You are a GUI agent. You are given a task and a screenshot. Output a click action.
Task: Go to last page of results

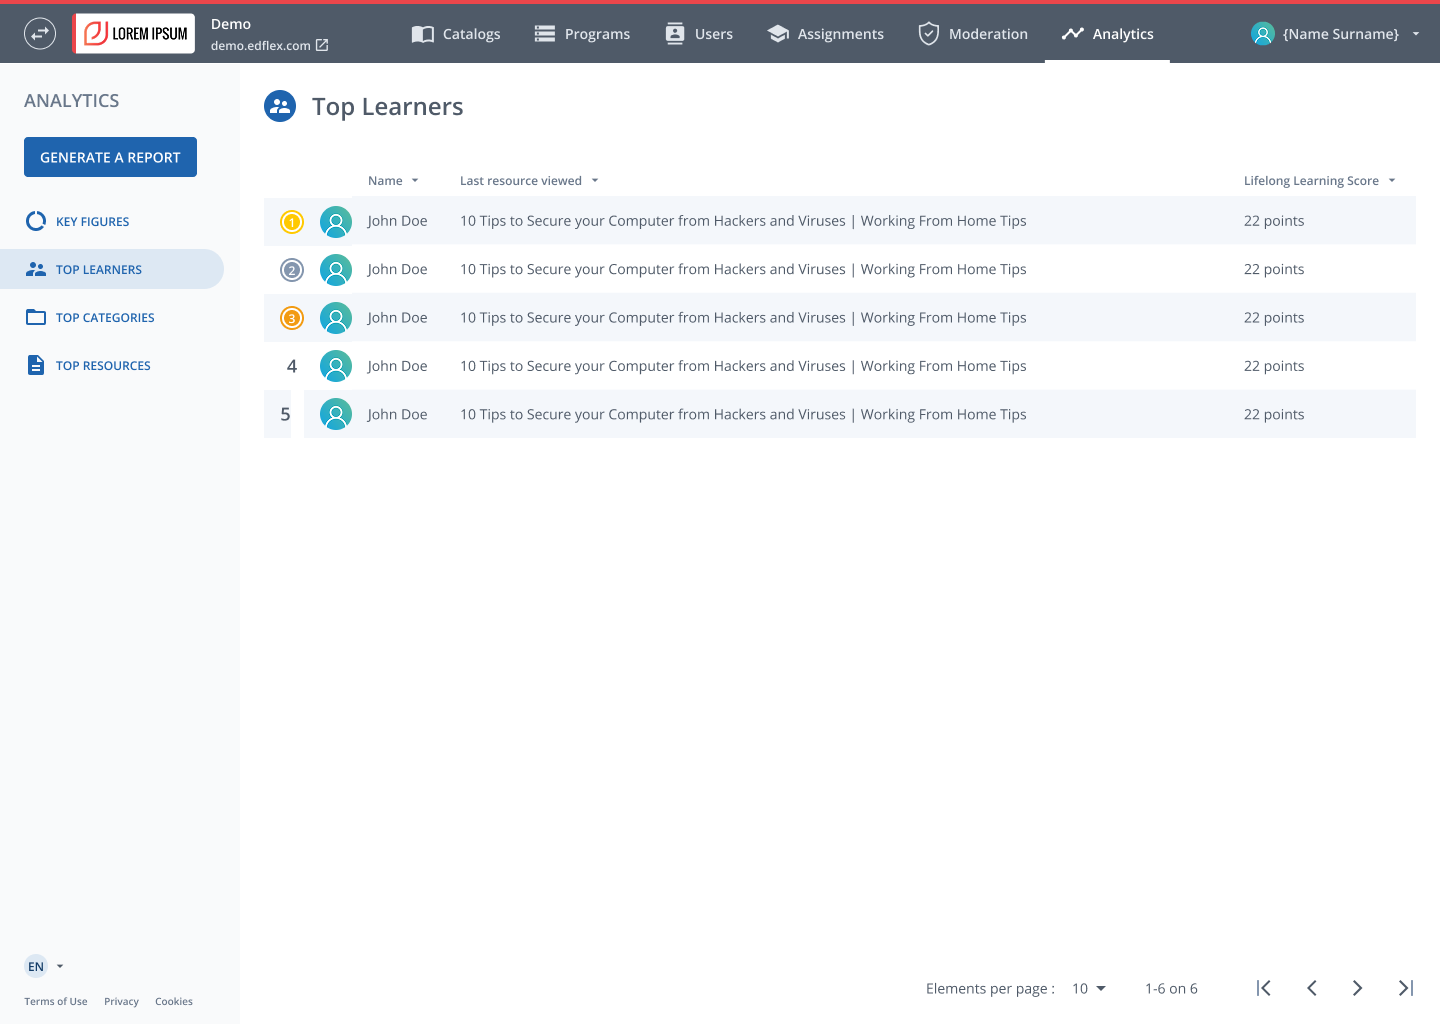(x=1406, y=988)
